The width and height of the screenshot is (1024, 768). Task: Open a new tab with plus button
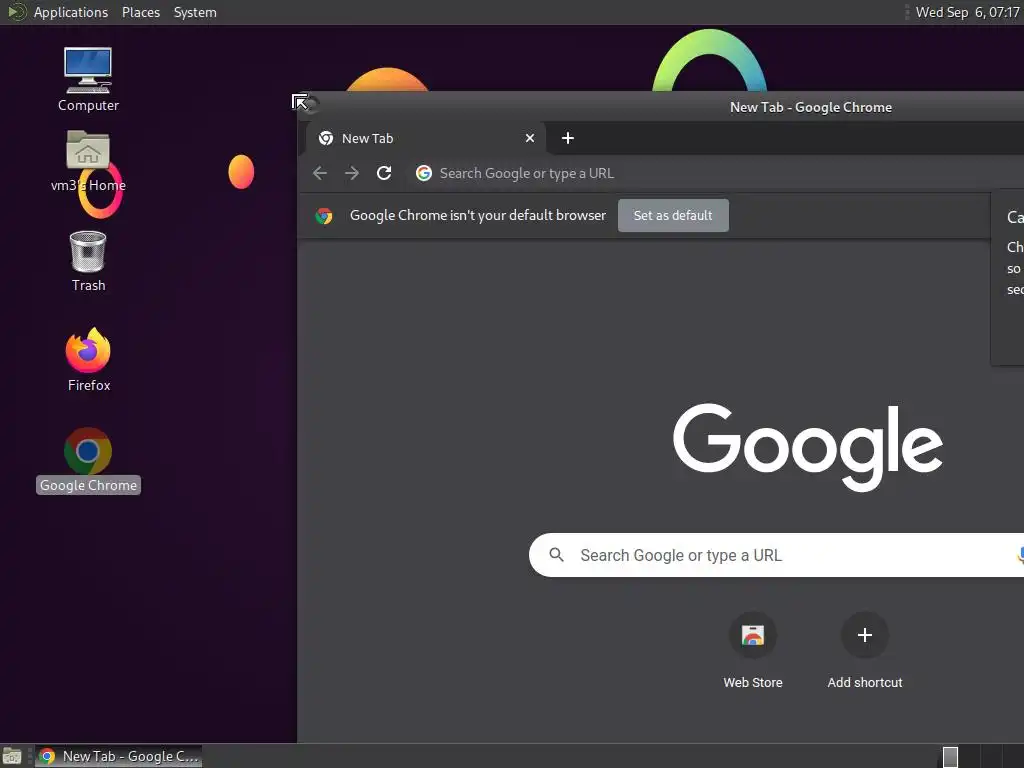[x=568, y=138]
